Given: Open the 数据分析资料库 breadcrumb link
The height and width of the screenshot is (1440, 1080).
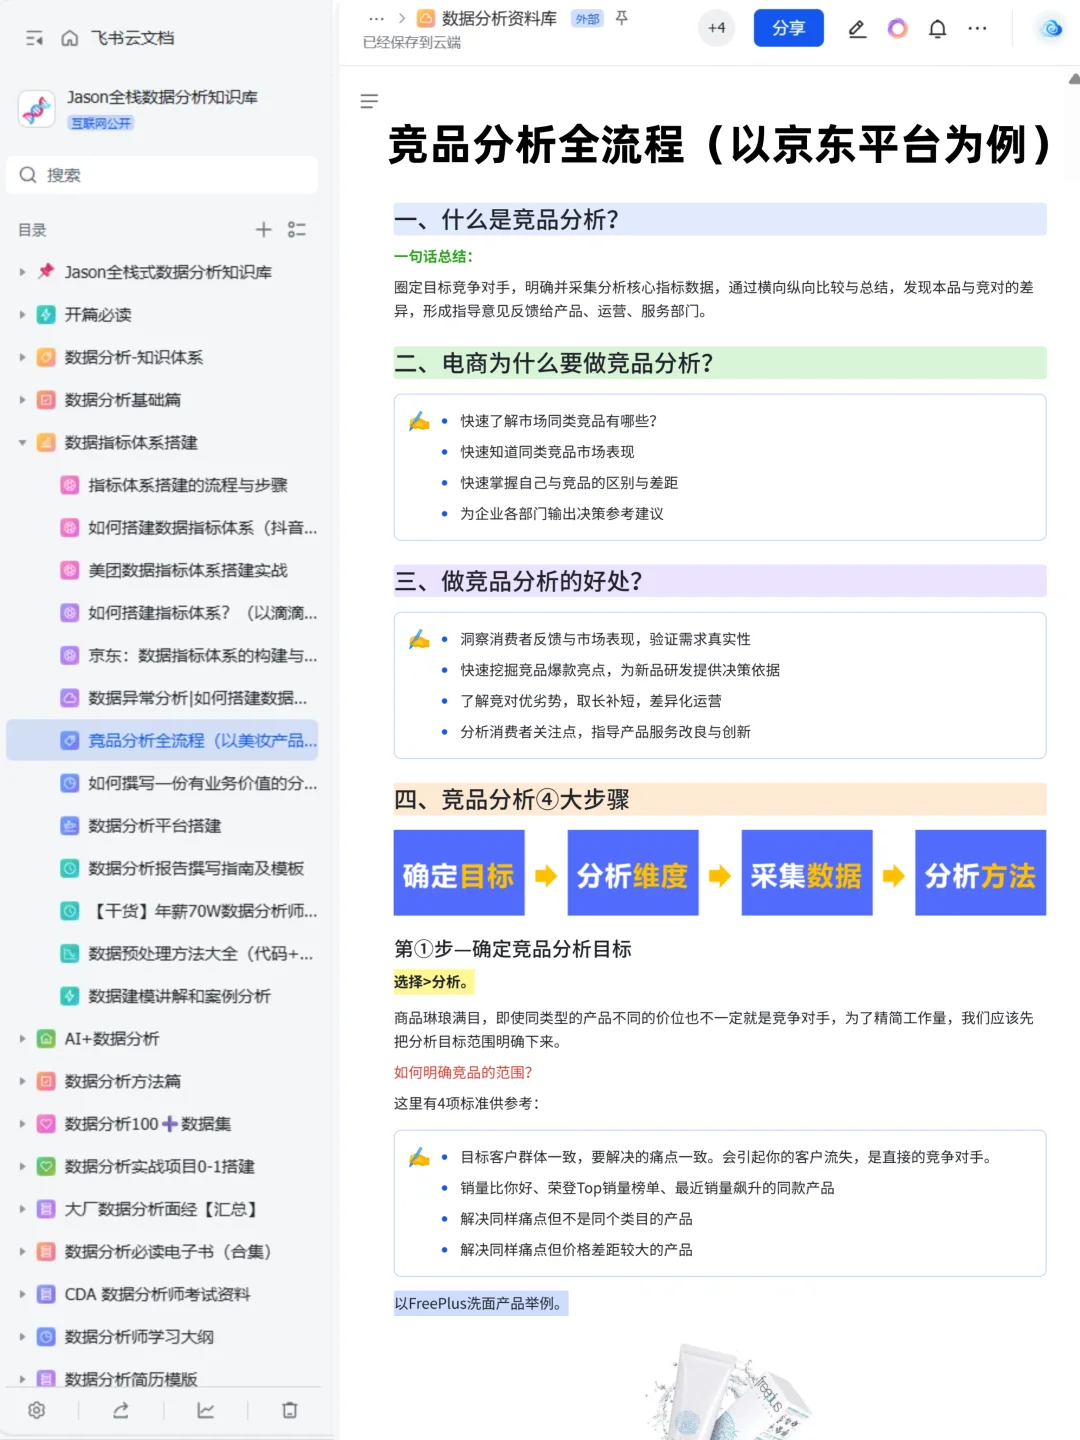Looking at the screenshot, I should [499, 19].
